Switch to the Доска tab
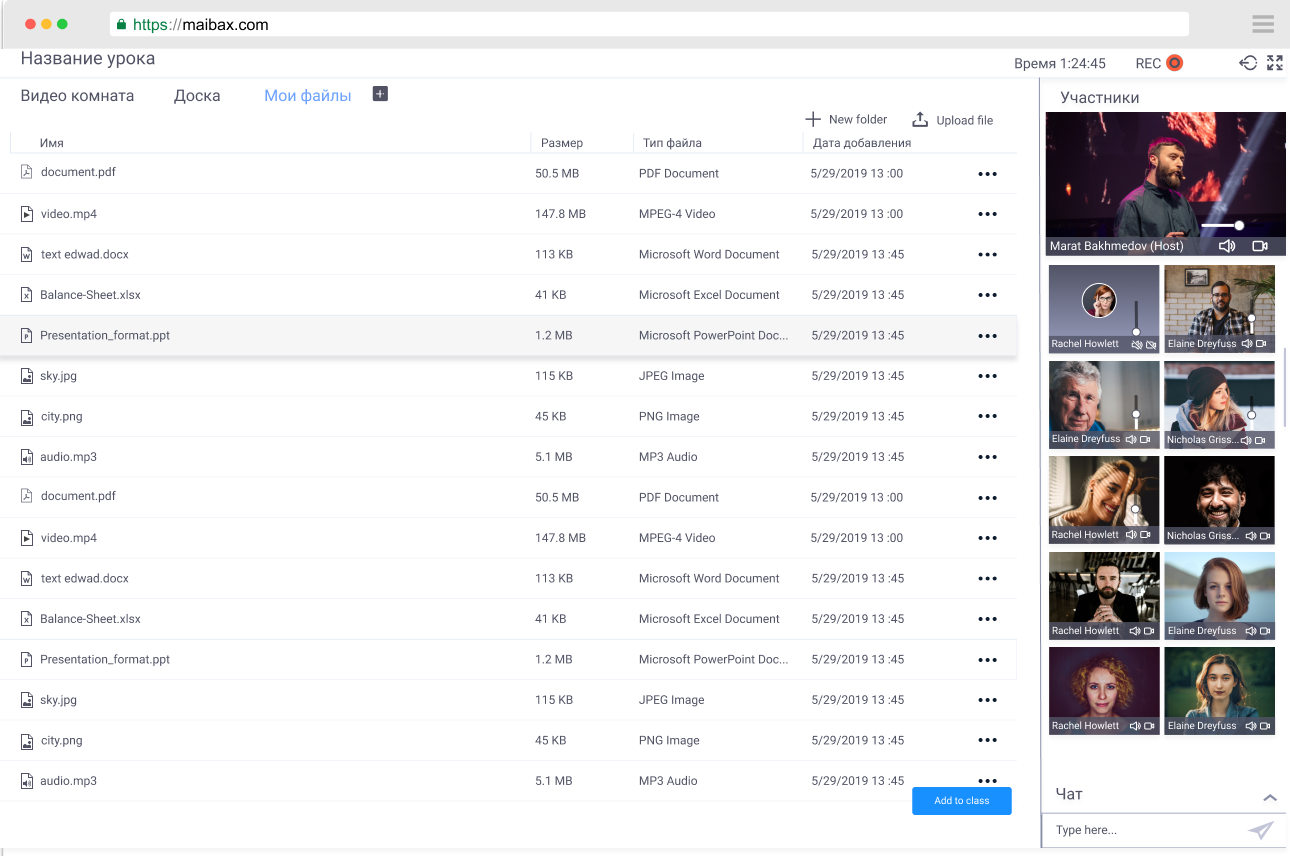 tap(197, 96)
